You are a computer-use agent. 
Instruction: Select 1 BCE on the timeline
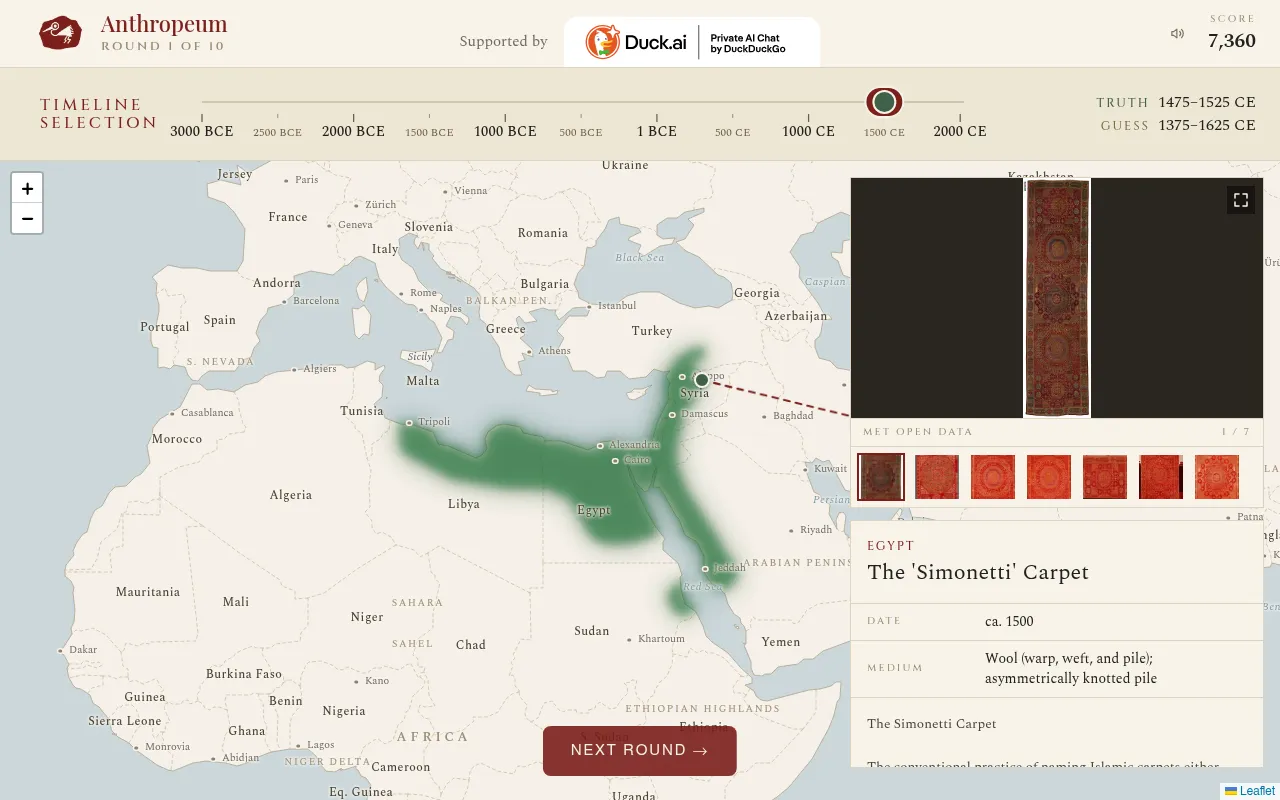click(x=657, y=131)
